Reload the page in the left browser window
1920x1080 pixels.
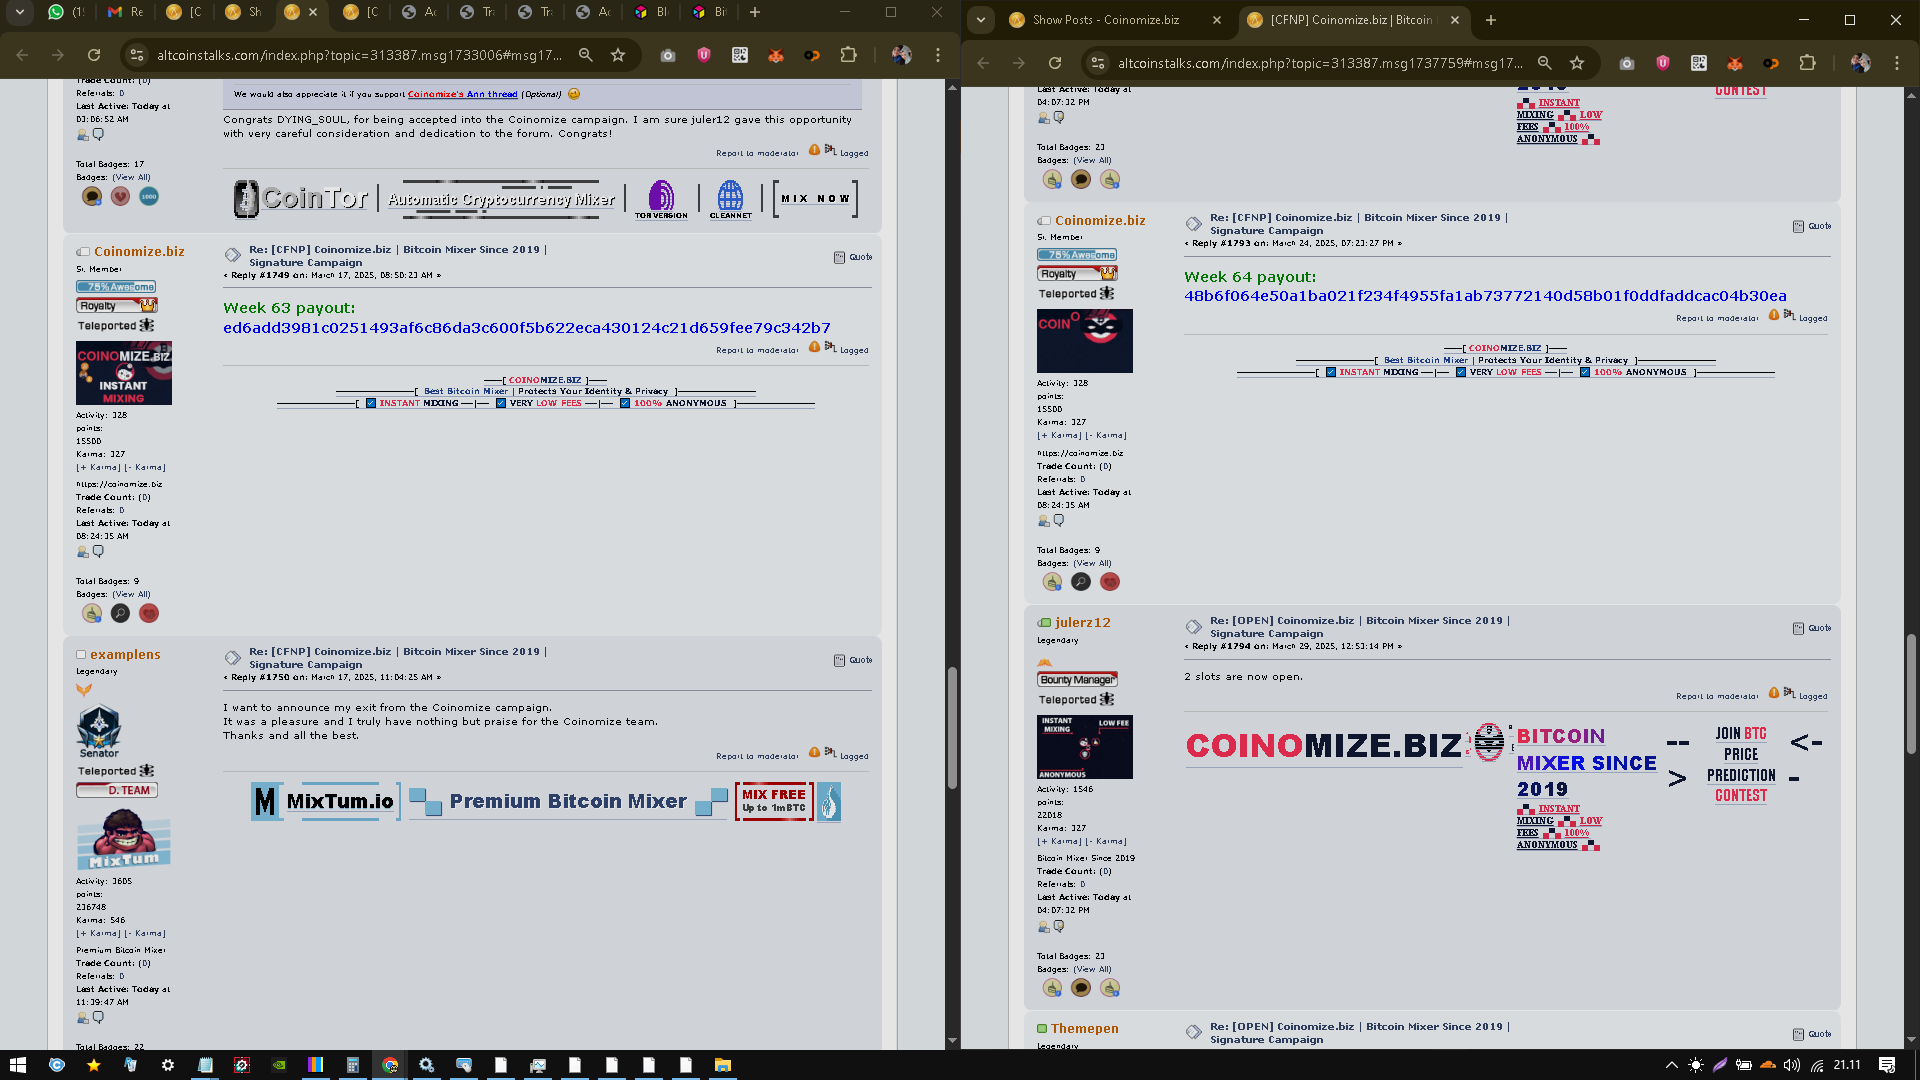tap(94, 55)
